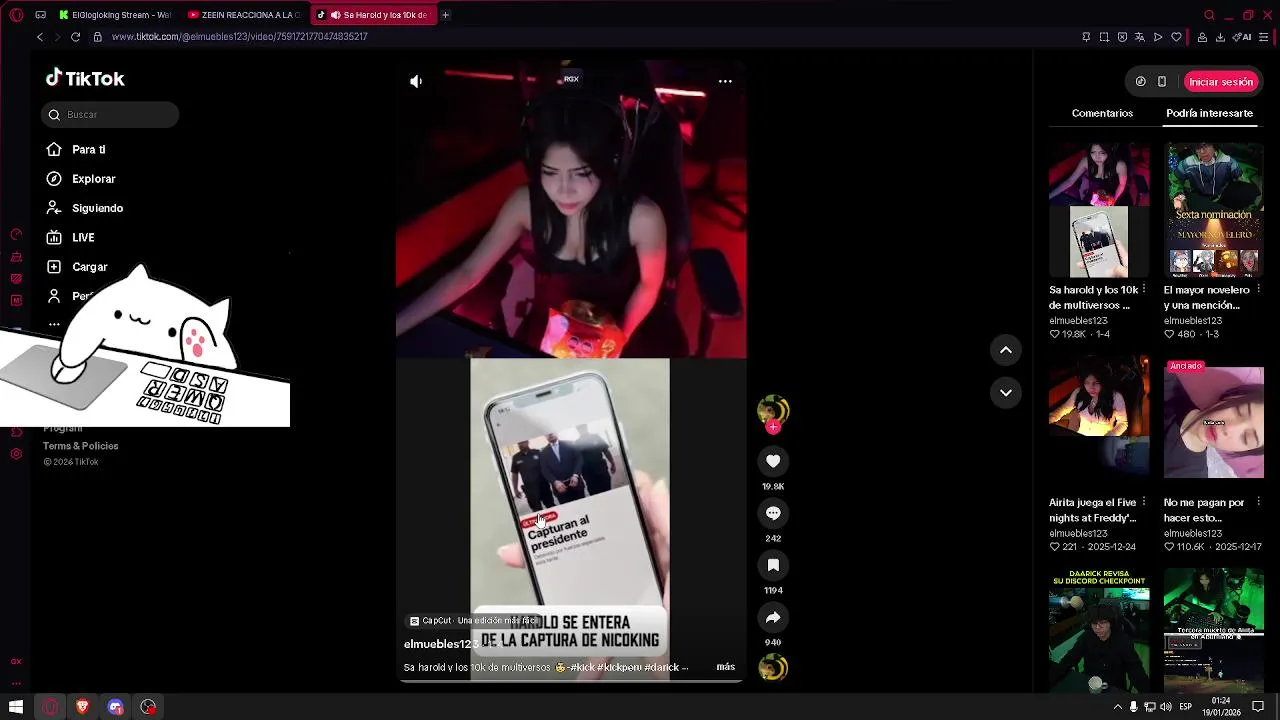
Task: Open 'Airita juega el Five nights' thumbnail
Action: [x=1099, y=422]
